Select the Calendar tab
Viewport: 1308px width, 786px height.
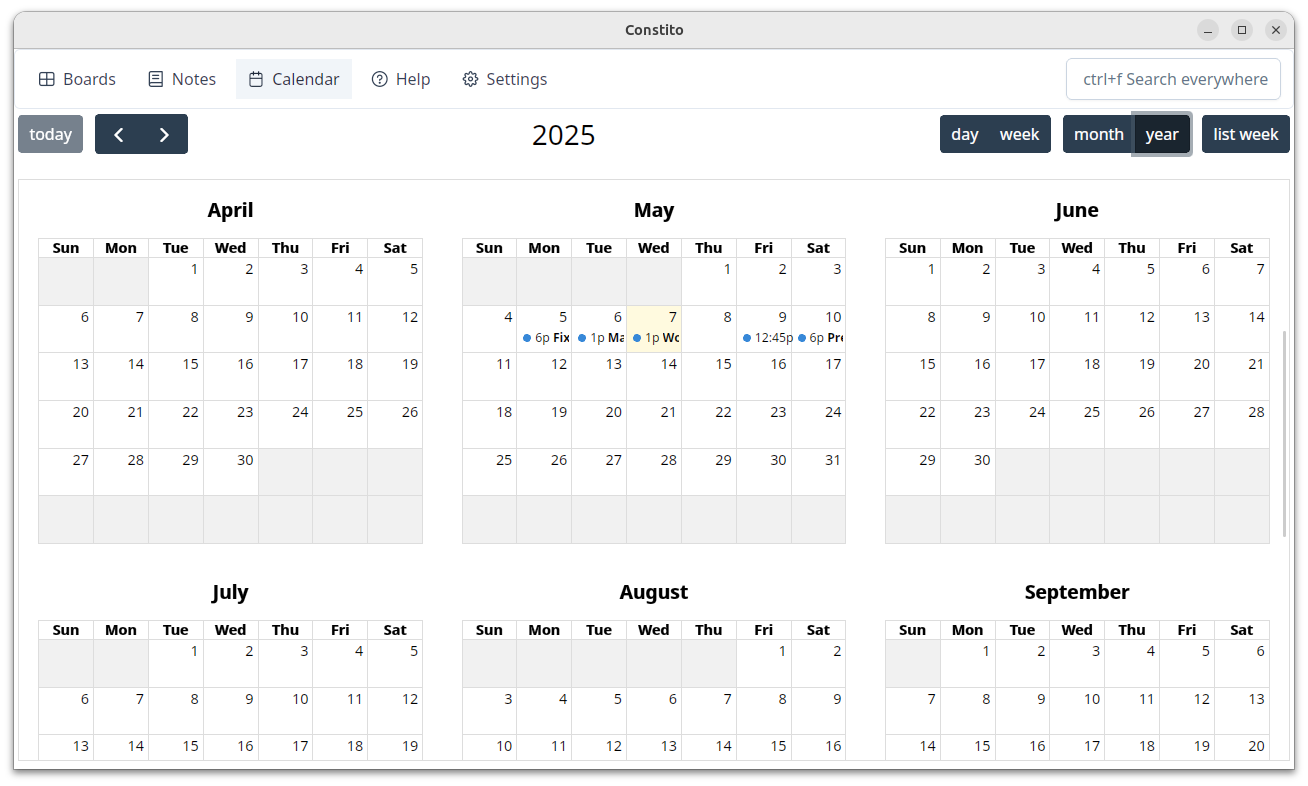pos(294,79)
